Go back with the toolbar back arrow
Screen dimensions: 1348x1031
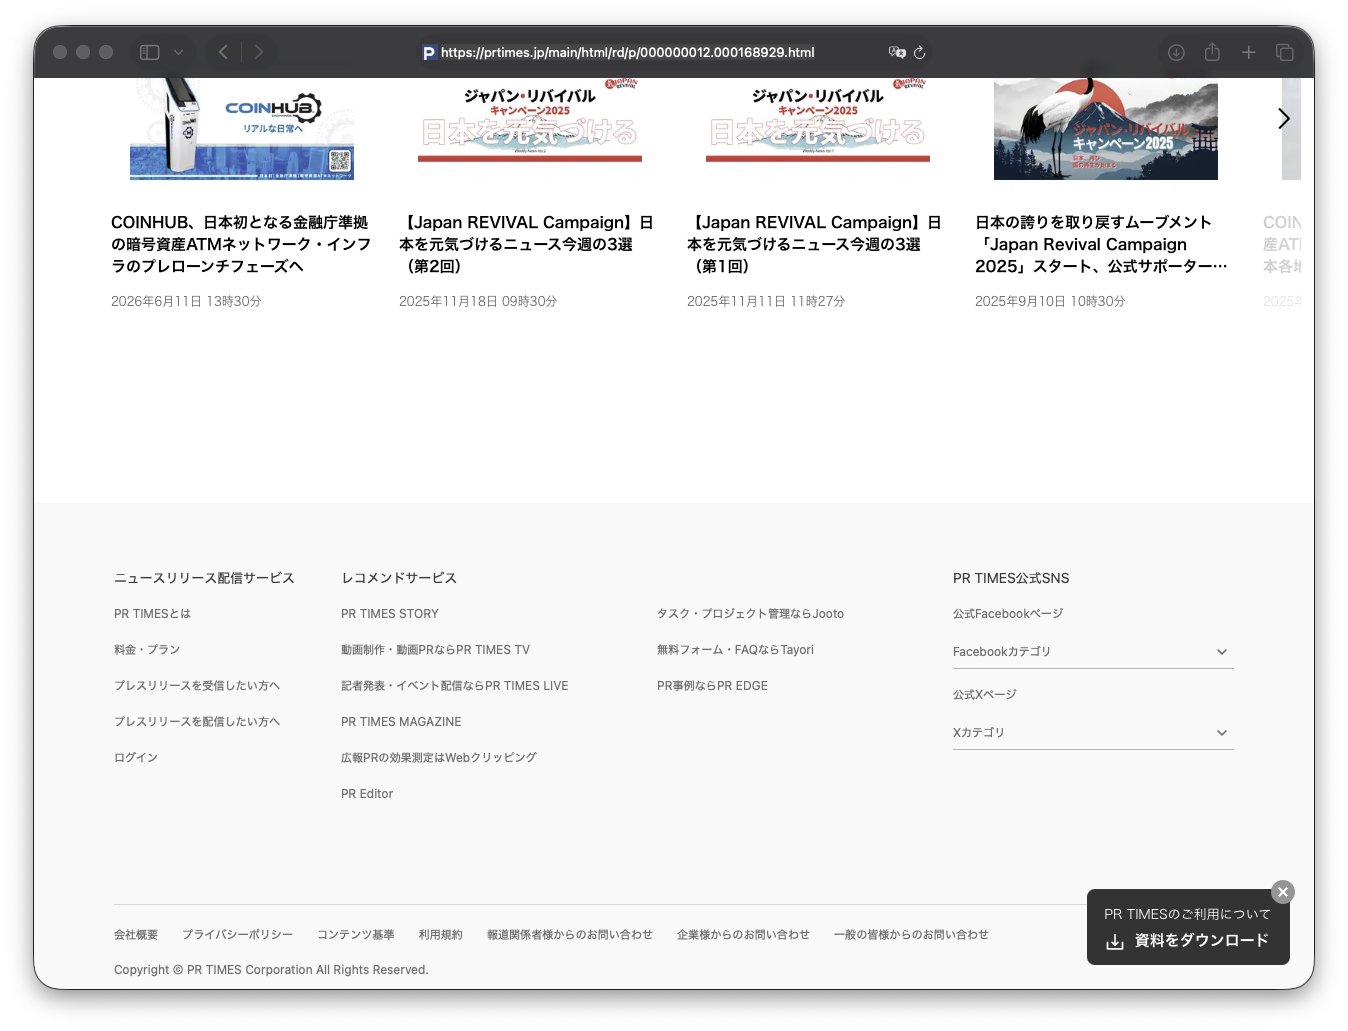coord(223,52)
